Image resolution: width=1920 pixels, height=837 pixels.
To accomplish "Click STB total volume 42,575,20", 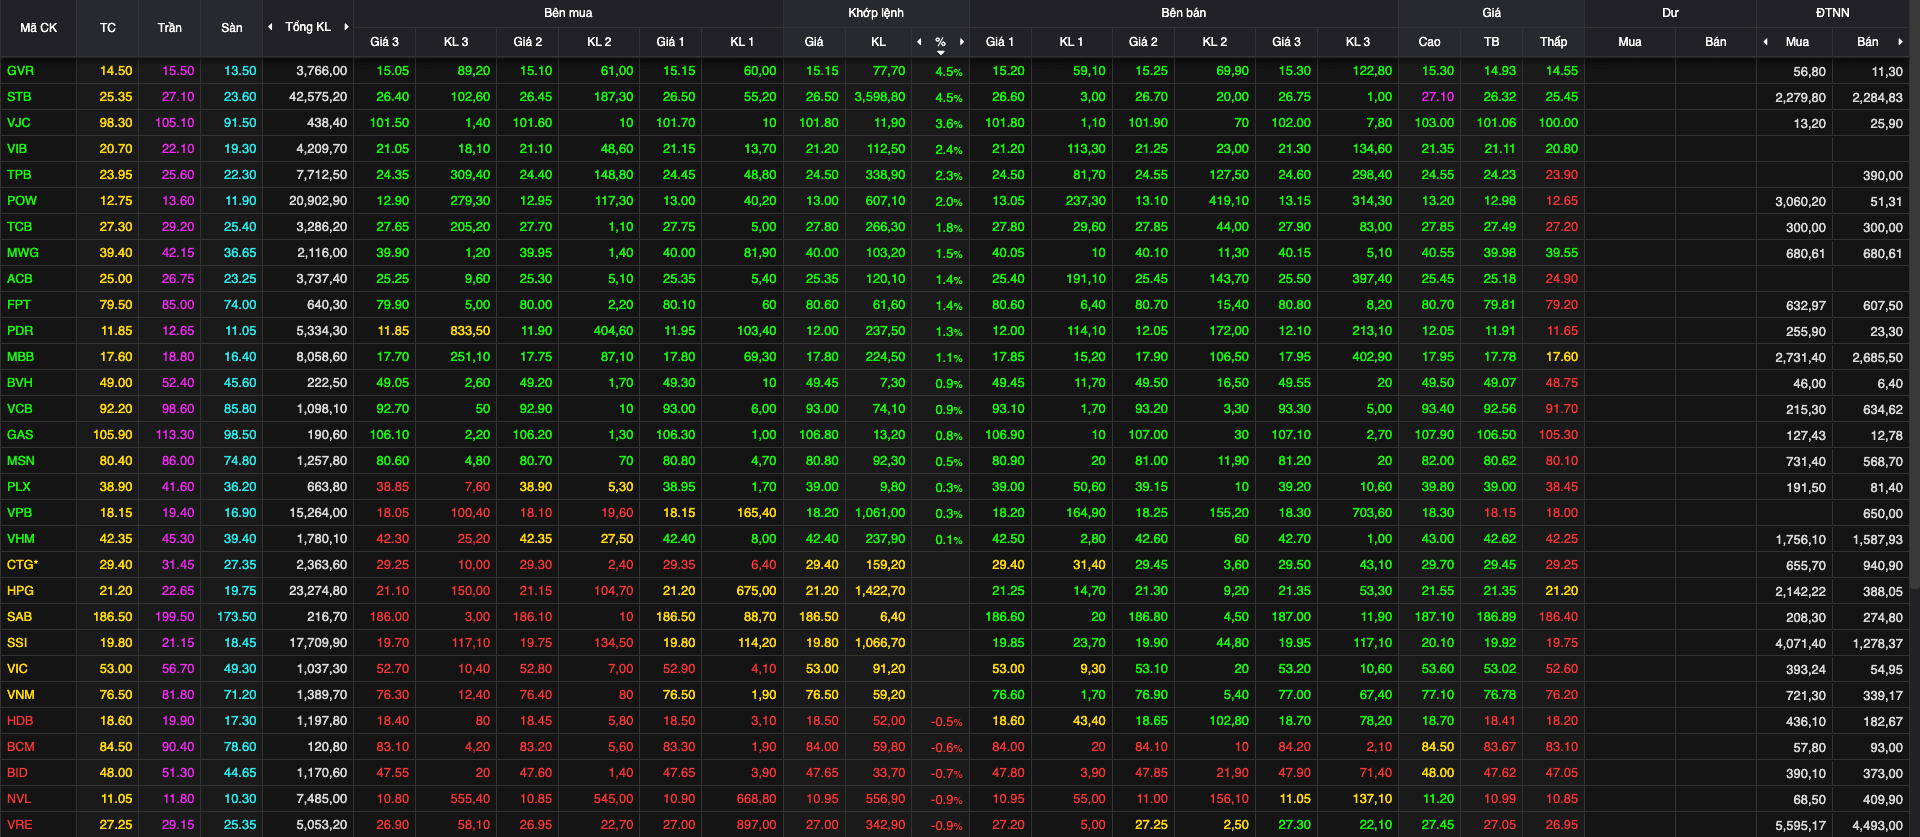I will click(x=318, y=97).
